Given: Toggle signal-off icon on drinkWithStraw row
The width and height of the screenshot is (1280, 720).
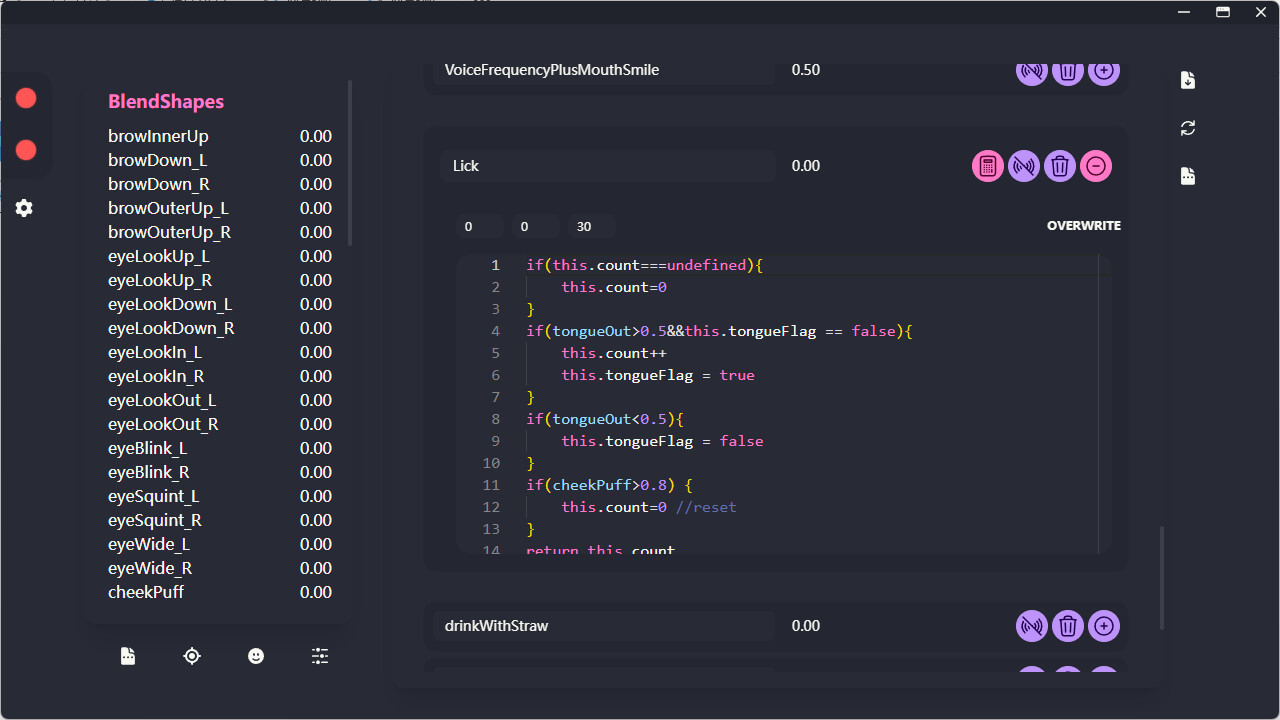Looking at the screenshot, I should pyautogui.click(x=1032, y=626).
